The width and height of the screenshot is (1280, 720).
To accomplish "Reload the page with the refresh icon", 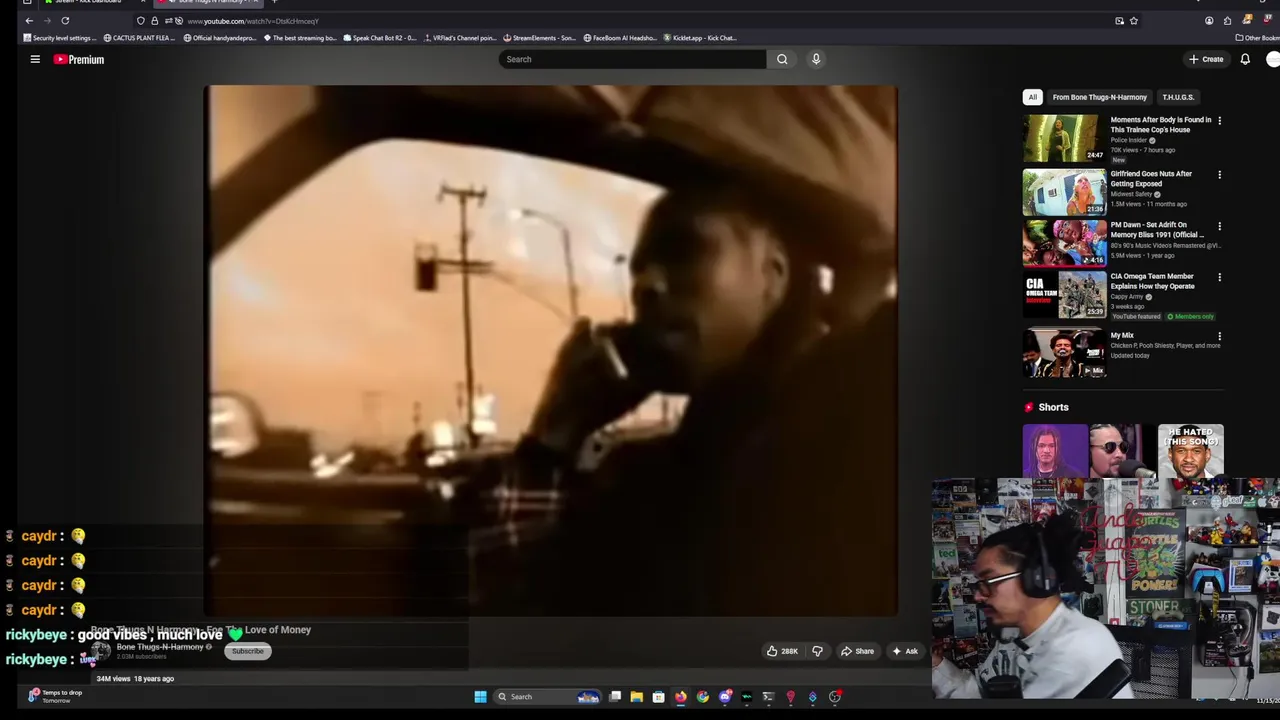I will [x=65, y=20].
